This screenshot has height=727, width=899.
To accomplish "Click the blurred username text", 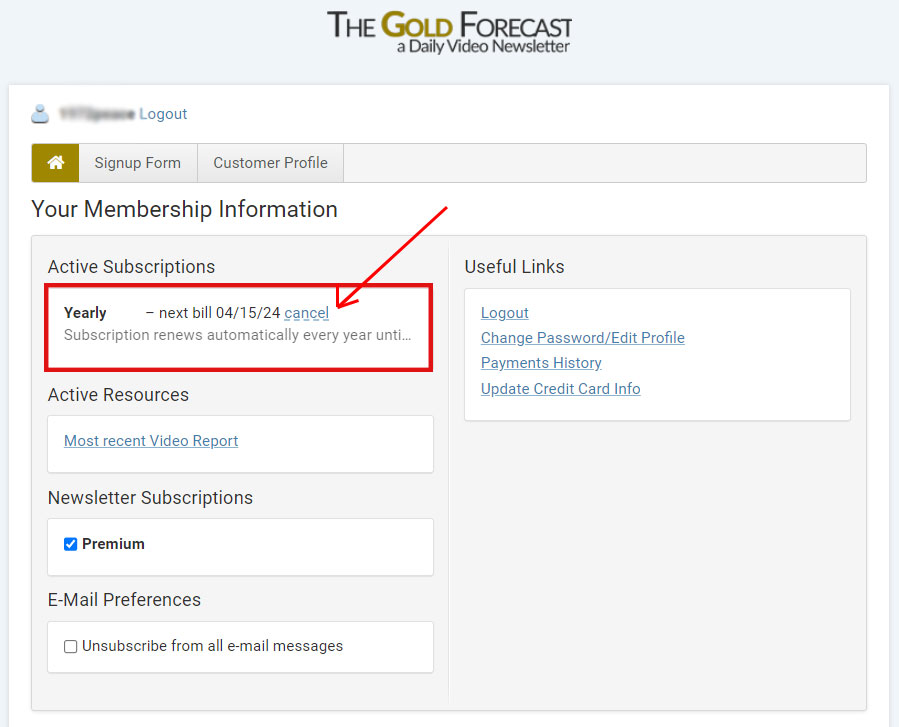I will click(96, 114).
